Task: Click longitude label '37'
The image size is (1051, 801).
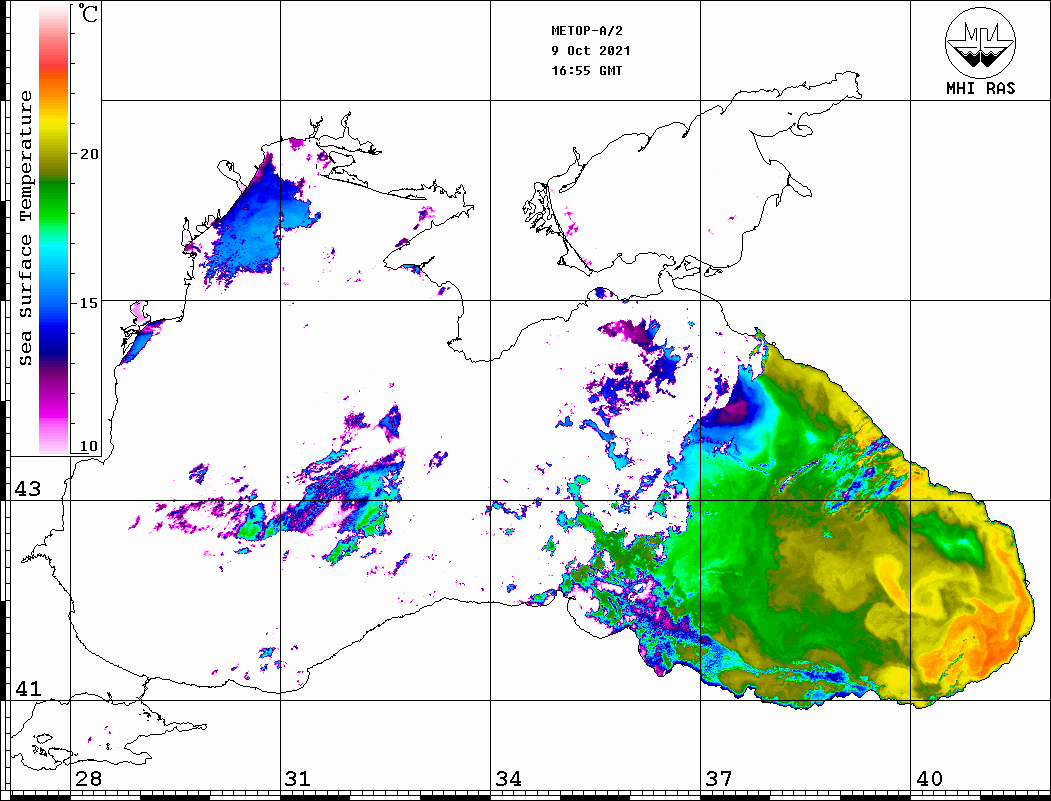Action: [719, 778]
